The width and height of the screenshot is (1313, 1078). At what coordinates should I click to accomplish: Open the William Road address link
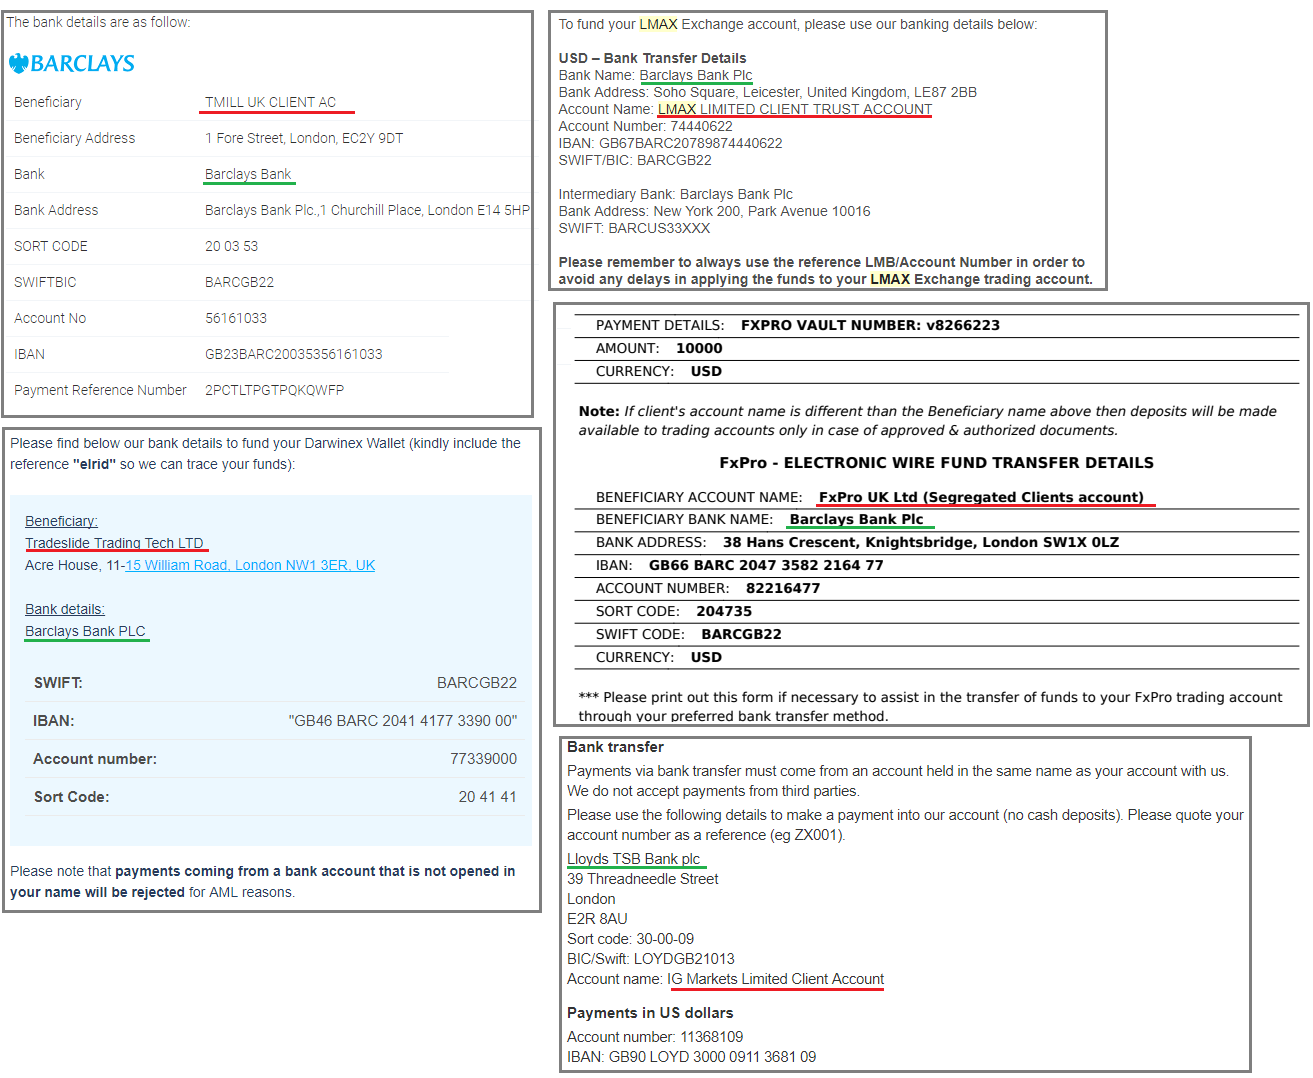tap(250, 565)
